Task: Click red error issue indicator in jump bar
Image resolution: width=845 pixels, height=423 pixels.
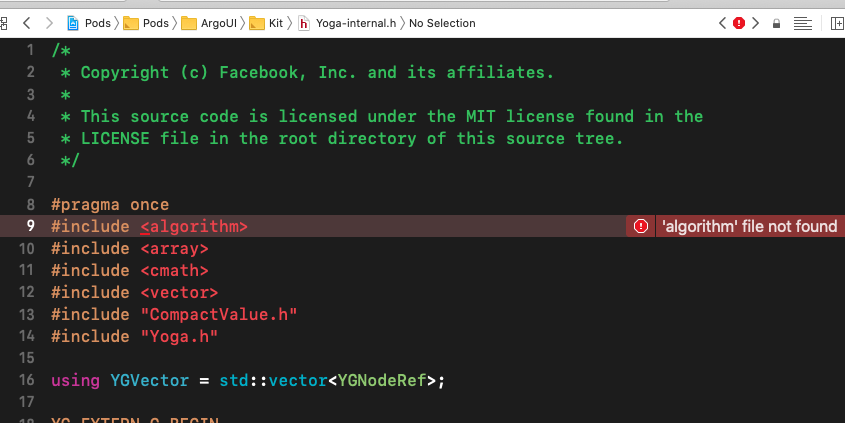Action: pos(739,22)
